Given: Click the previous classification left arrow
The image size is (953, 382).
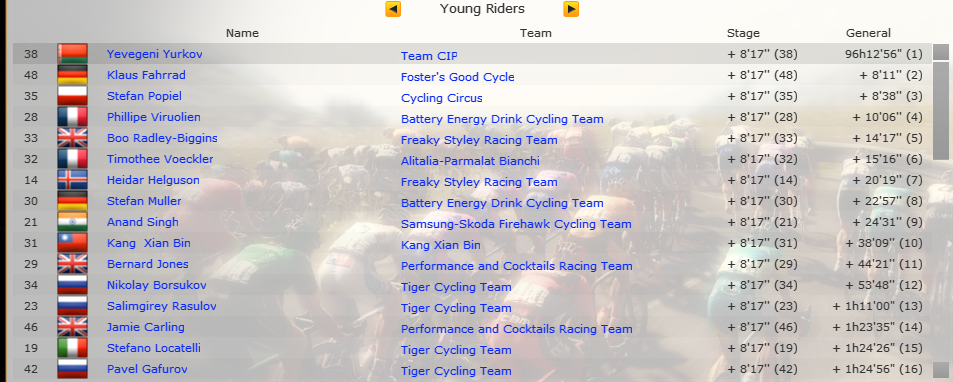Looking at the screenshot, I should pyautogui.click(x=393, y=9).
